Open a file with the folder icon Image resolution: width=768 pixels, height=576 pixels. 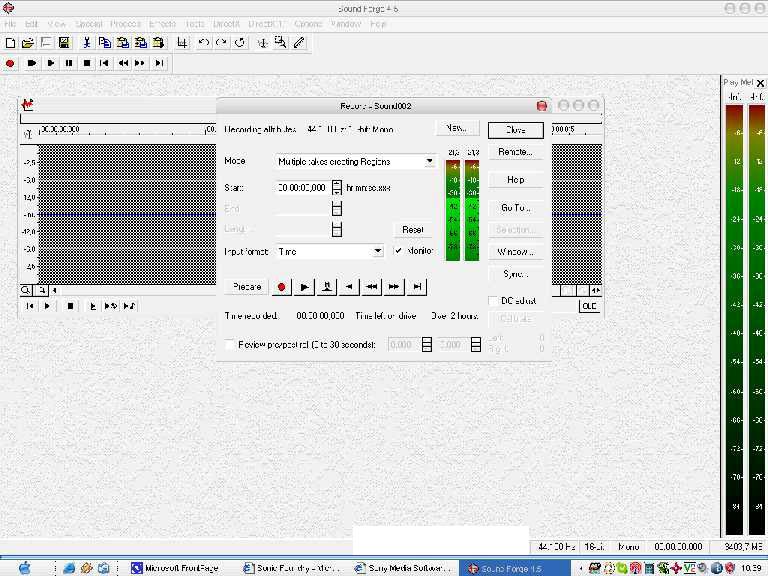pos(28,43)
